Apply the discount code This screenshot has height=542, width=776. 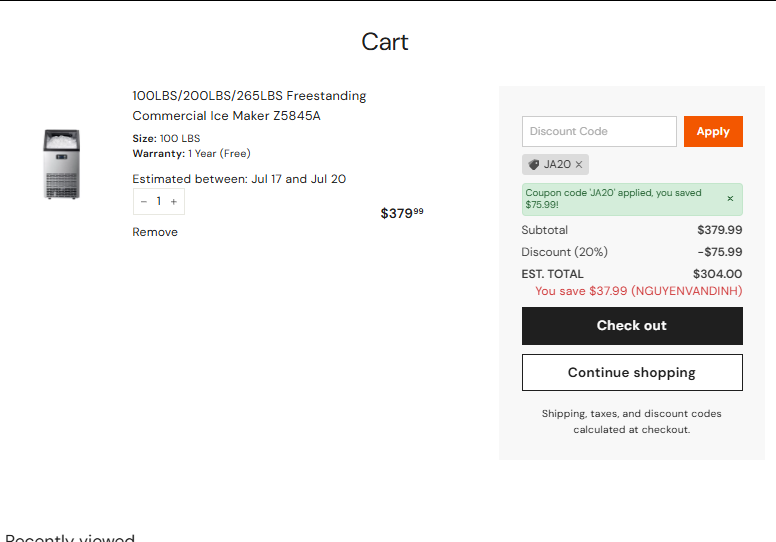click(x=713, y=131)
